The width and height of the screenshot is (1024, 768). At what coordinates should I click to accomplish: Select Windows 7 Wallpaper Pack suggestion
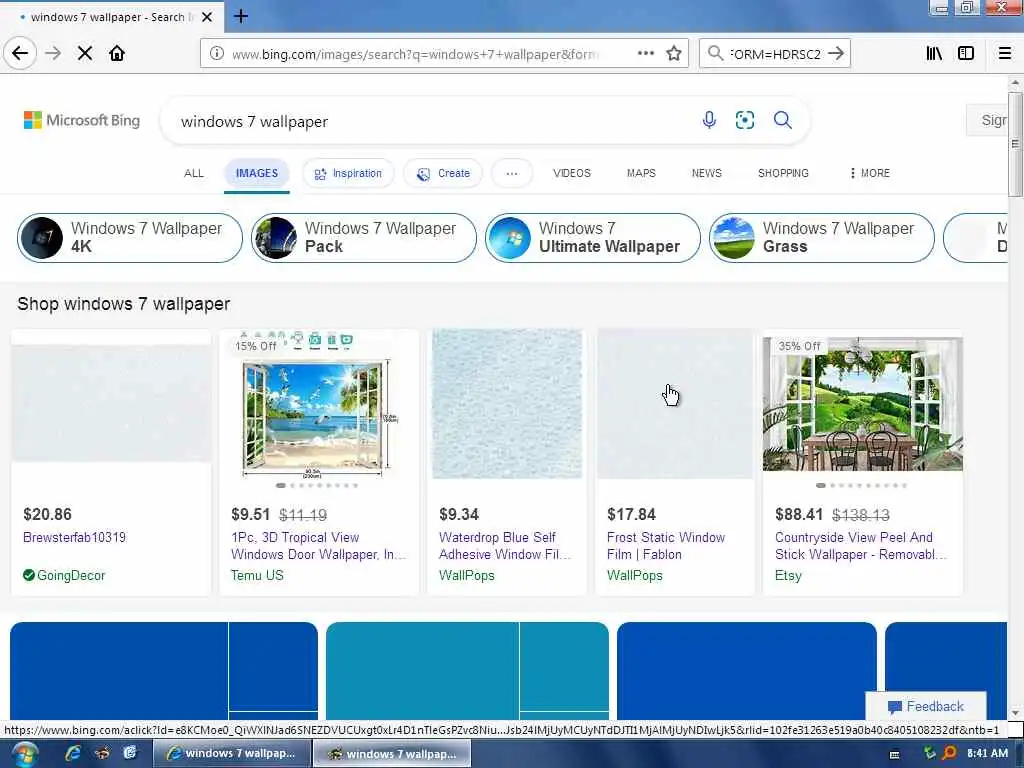pos(364,238)
